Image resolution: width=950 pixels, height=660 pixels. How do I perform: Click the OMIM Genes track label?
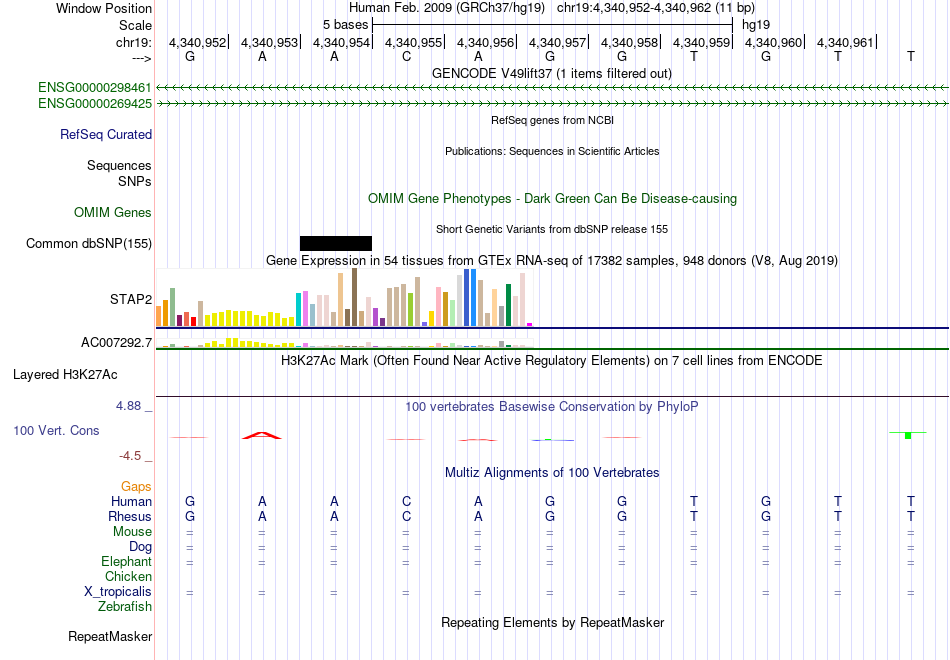[x=113, y=212]
